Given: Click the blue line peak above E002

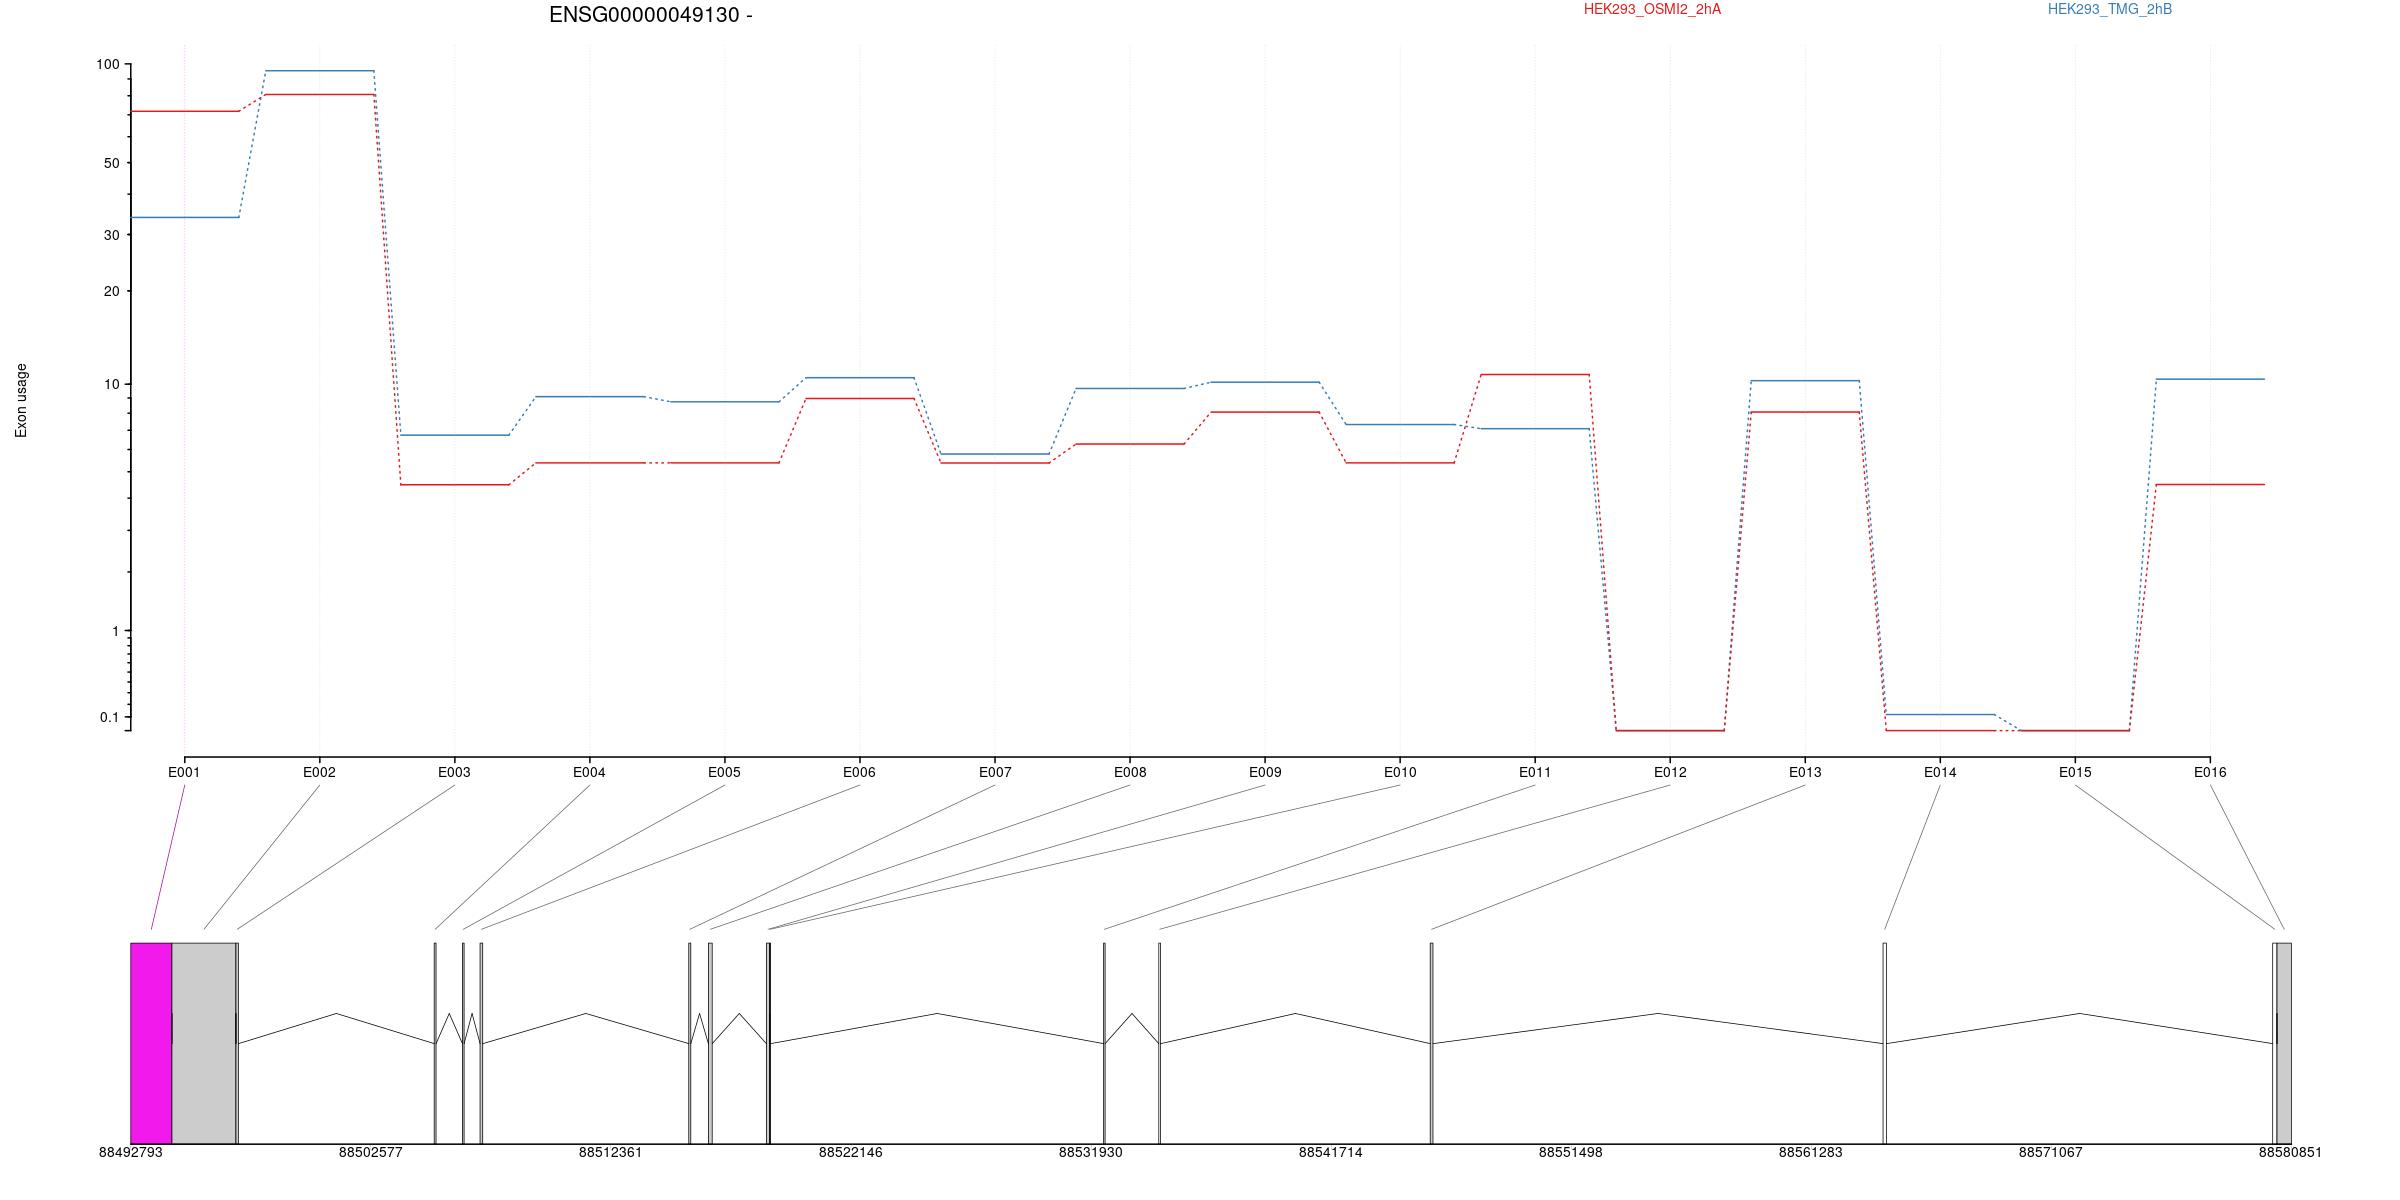Looking at the screenshot, I should pos(320,71).
